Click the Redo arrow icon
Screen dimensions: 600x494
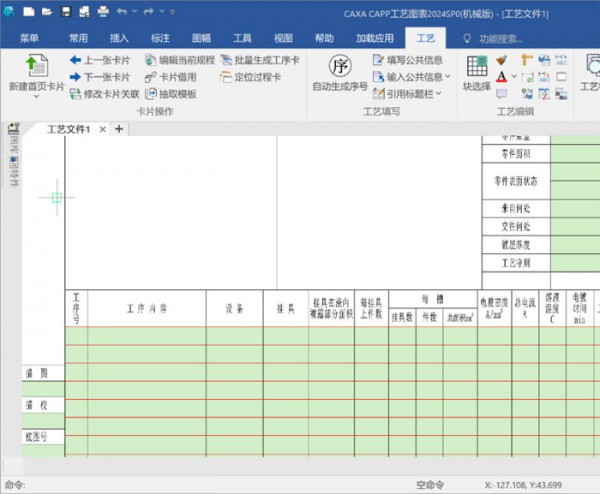(x=148, y=12)
